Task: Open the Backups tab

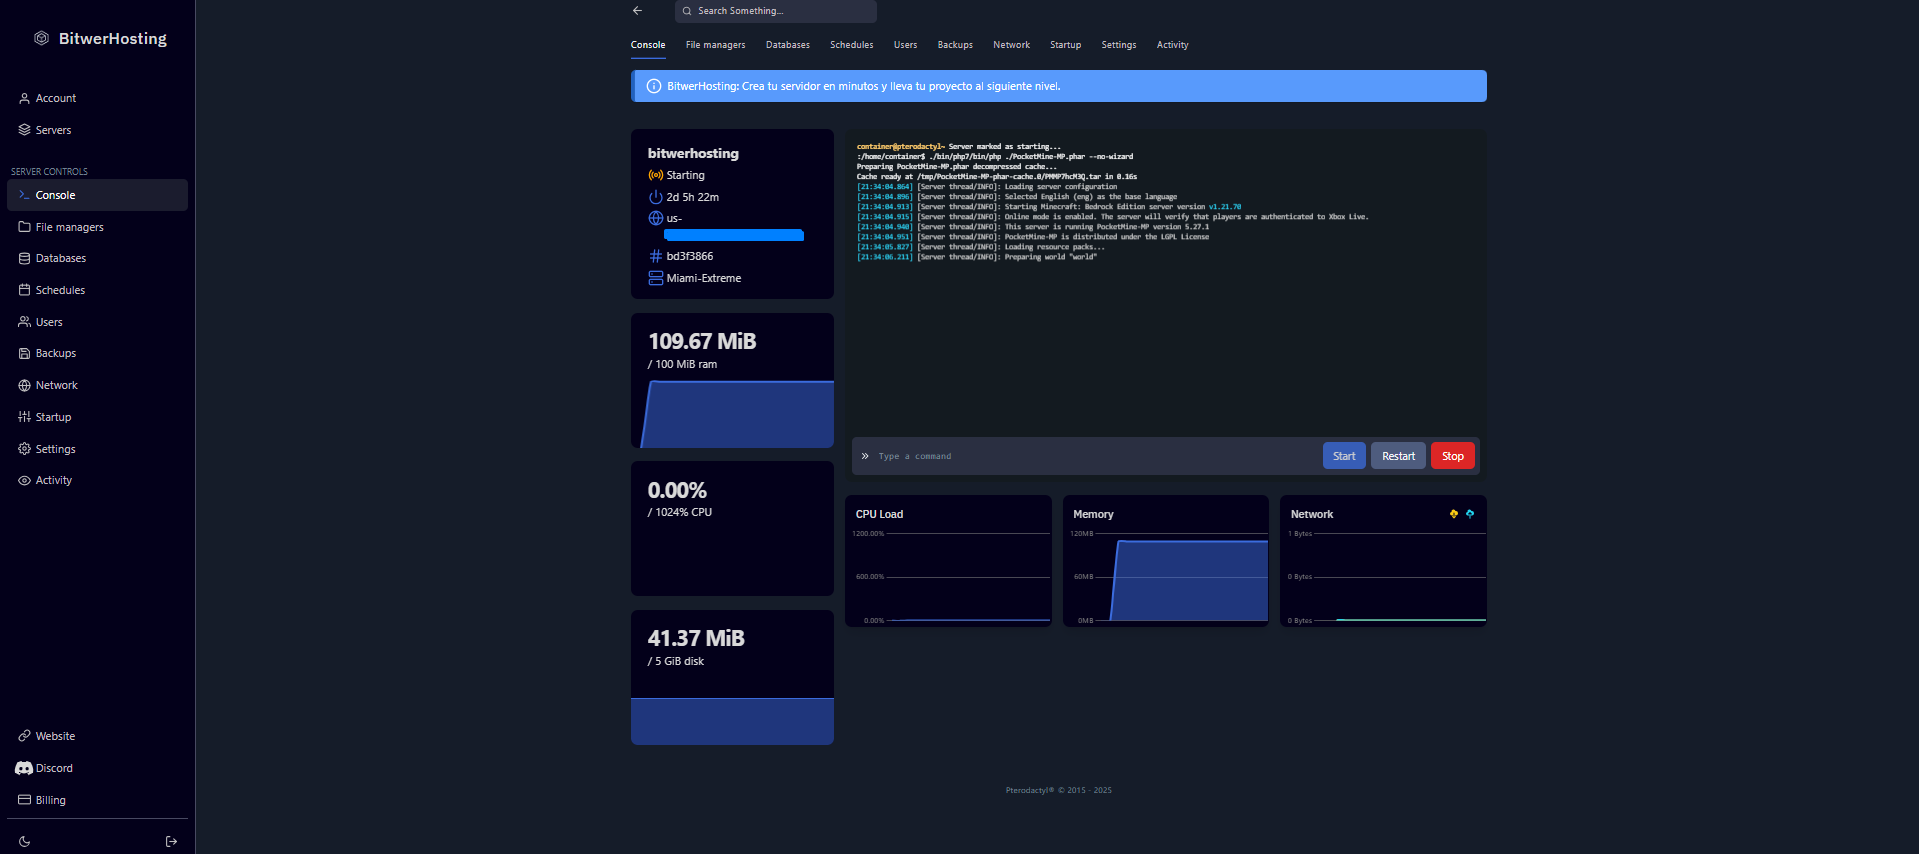Action: point(955,45)
